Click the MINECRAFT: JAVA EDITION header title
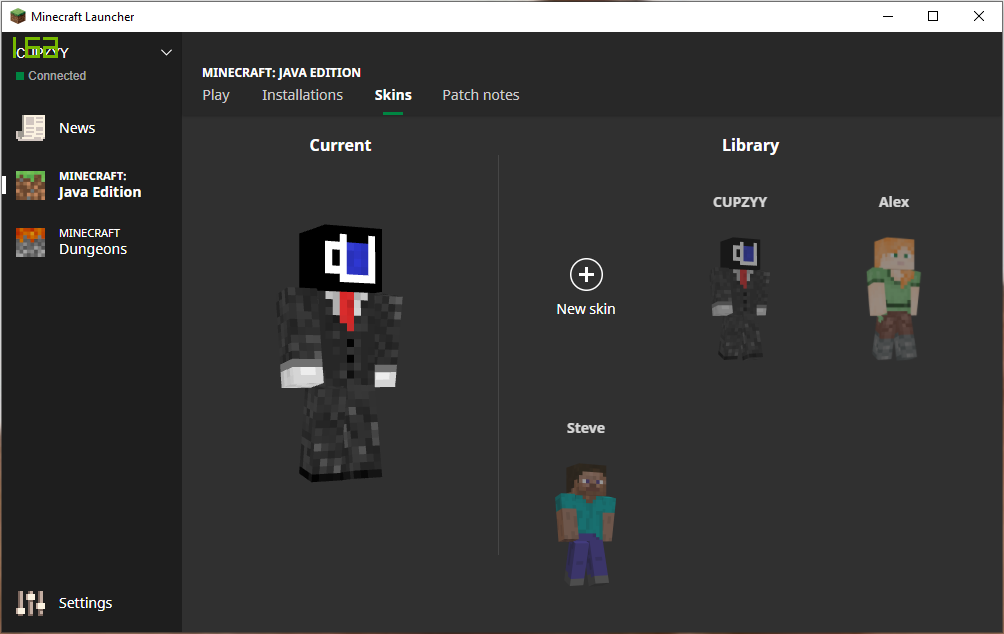This screenshot has height=634, width=1004. pos(282,73)
